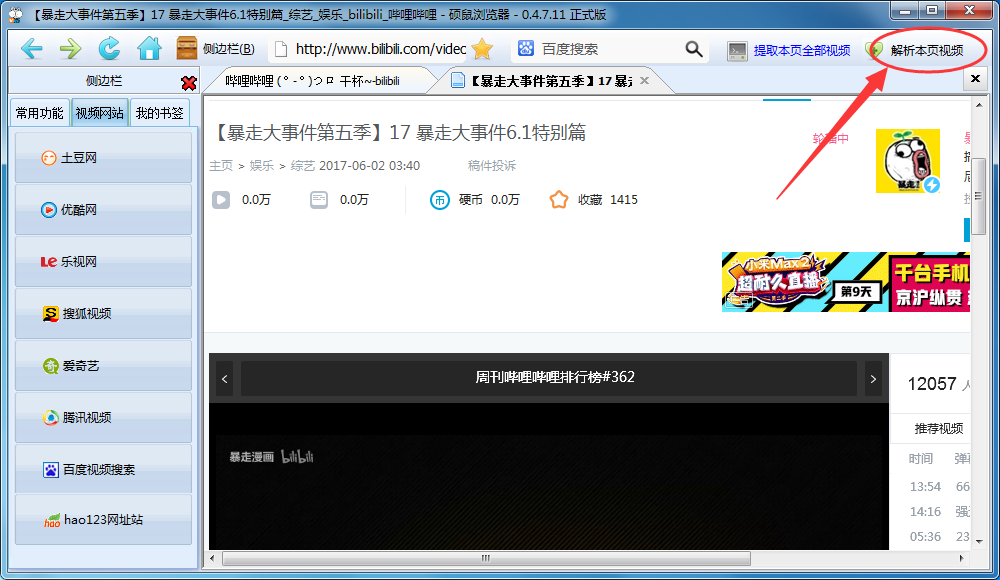This screenshot has height=580, width=1000.
Task: Click the 14:16 row in the danmaku list
Action: pos(939,512)
